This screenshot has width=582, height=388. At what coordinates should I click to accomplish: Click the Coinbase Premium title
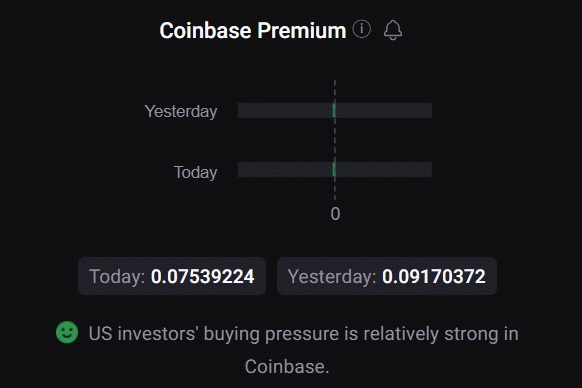point(253,30)
